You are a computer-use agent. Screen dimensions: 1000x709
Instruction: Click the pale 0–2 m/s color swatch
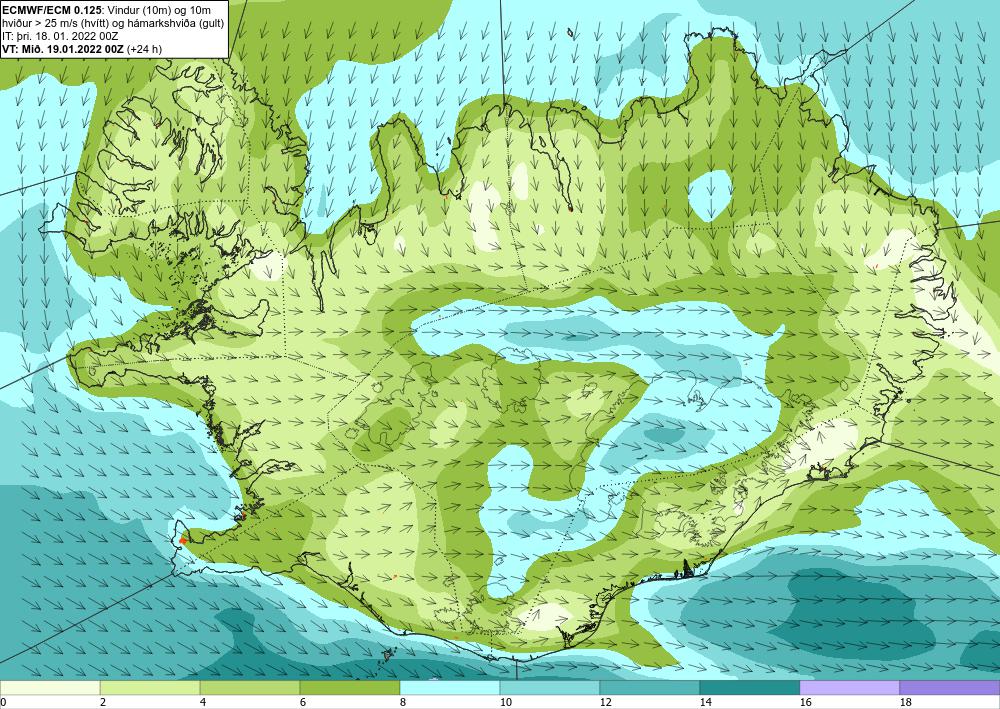click(50, 688)
